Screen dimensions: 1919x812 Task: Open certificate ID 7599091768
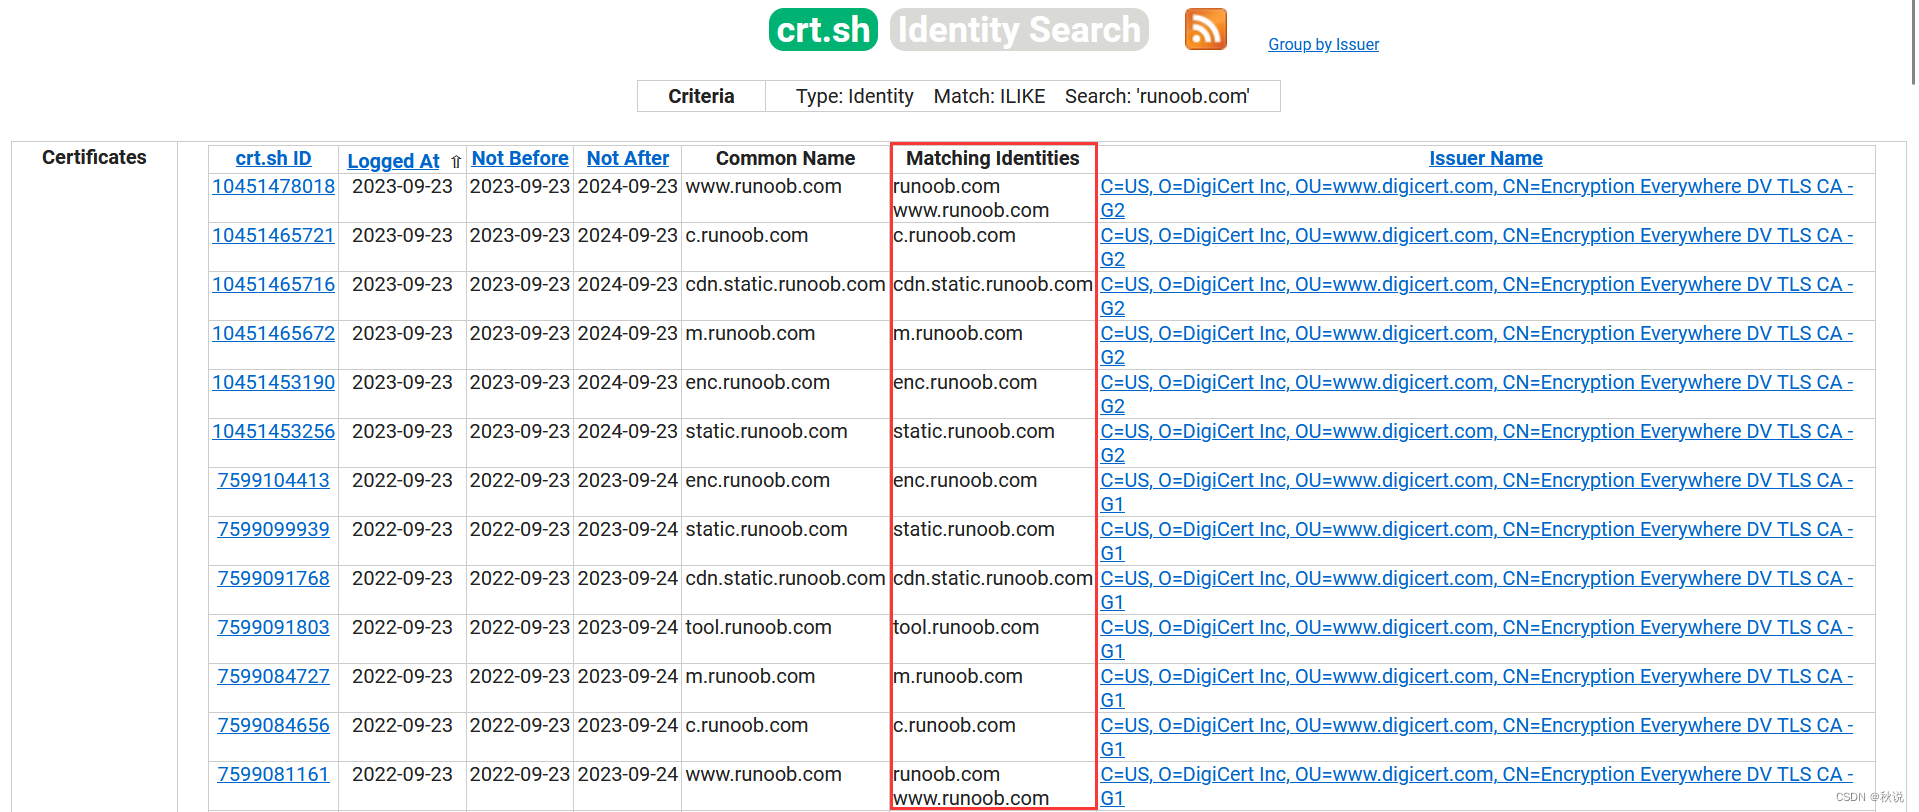tap(273, 578)
